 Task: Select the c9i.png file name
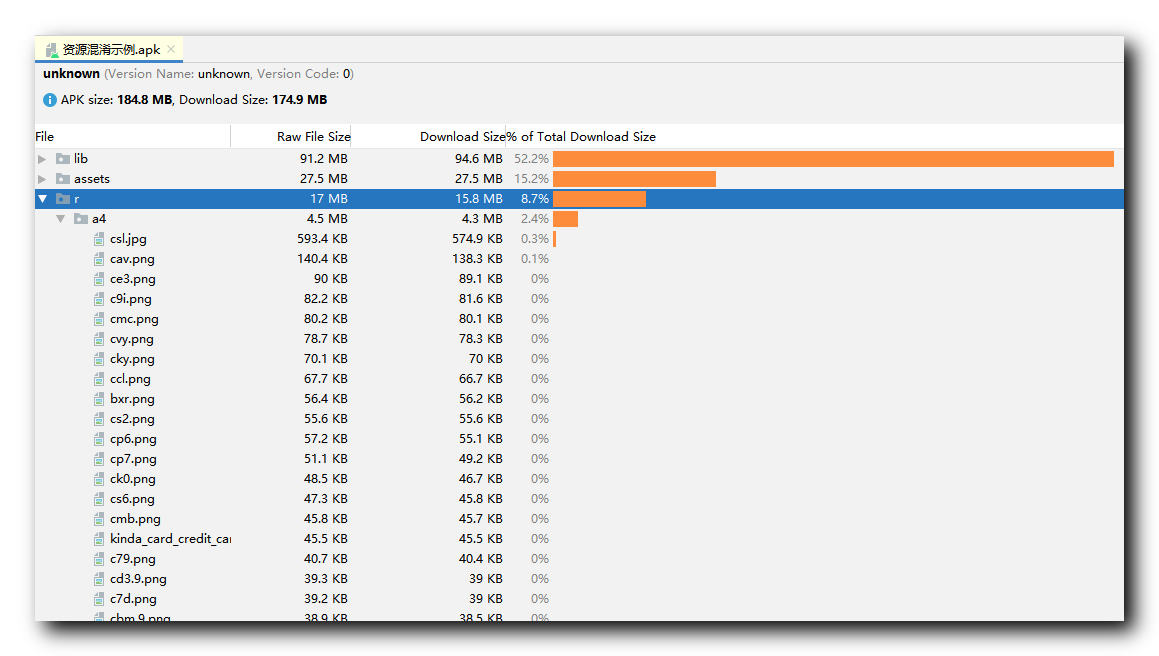131,299
